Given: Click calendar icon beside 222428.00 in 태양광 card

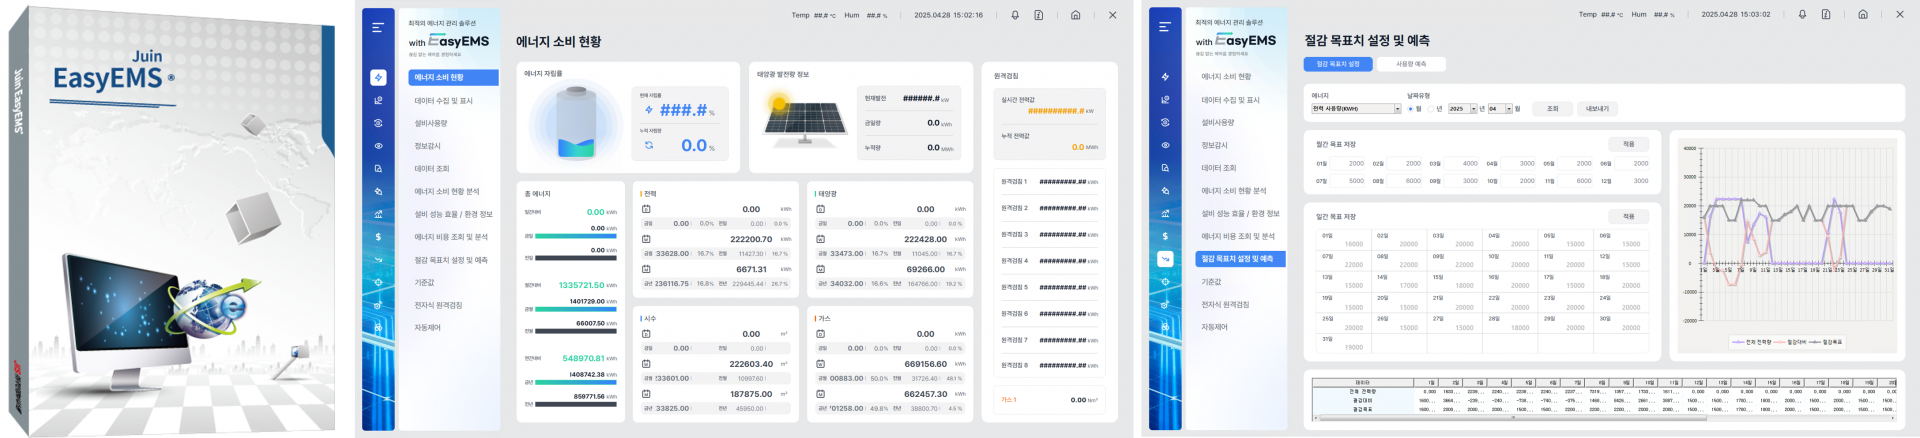Looking at the screenshot, I should tap(820, 239).
